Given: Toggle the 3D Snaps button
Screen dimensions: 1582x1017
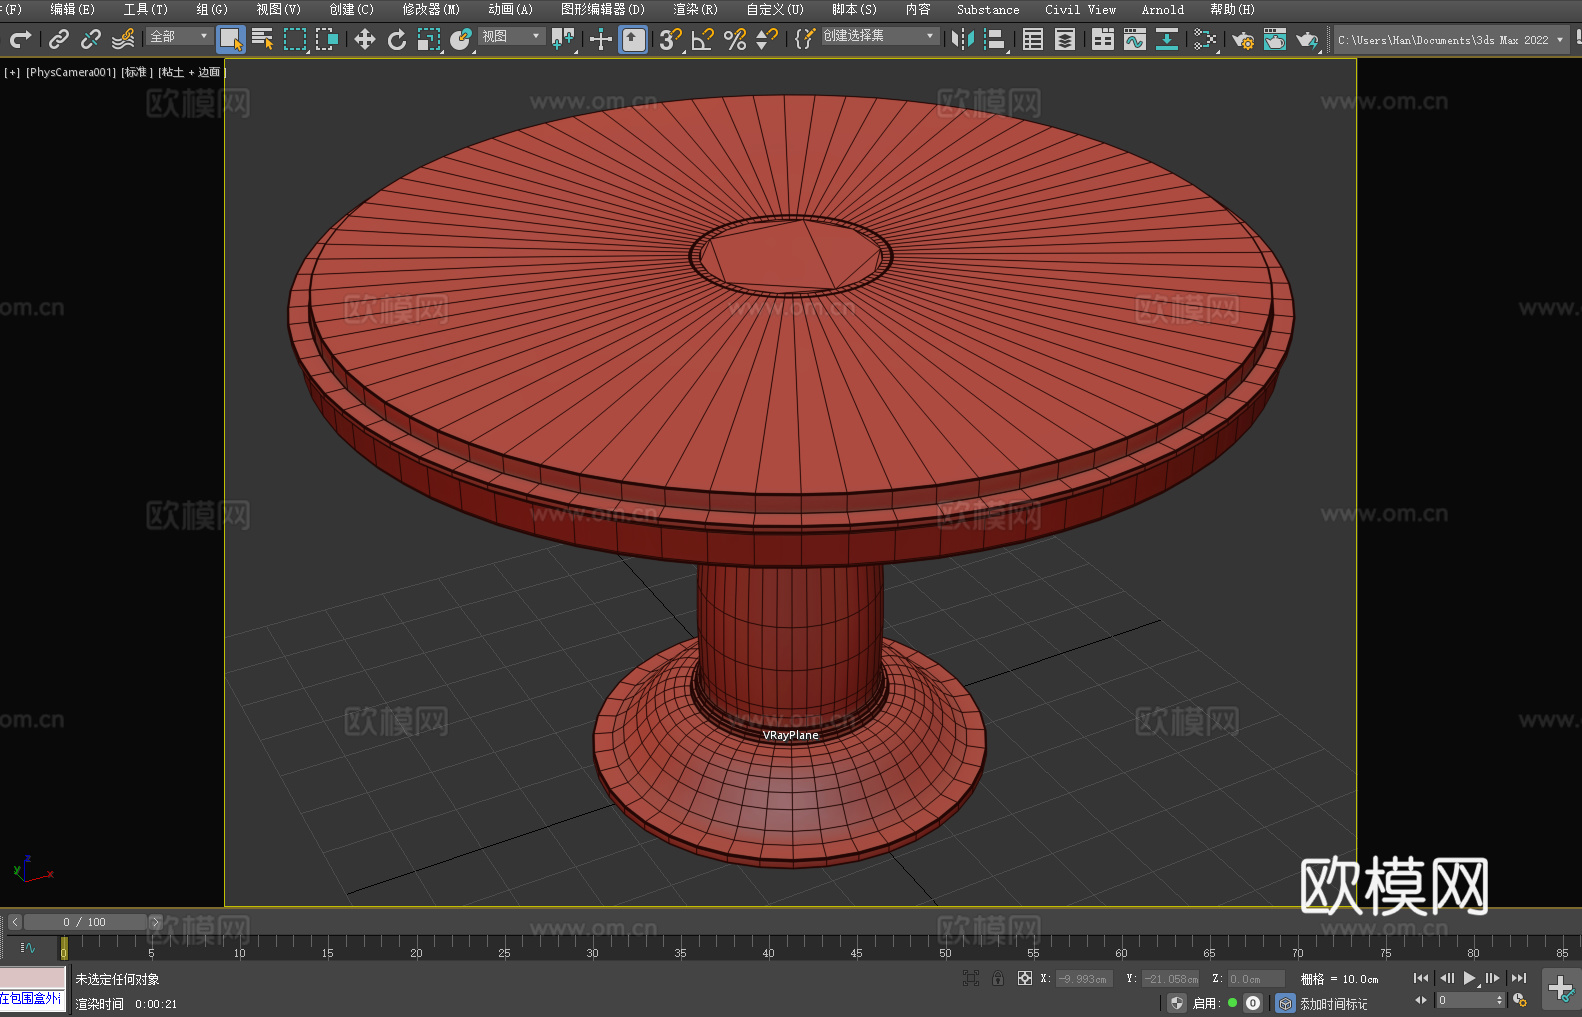Looking at the screenshot, I should 671,39.
